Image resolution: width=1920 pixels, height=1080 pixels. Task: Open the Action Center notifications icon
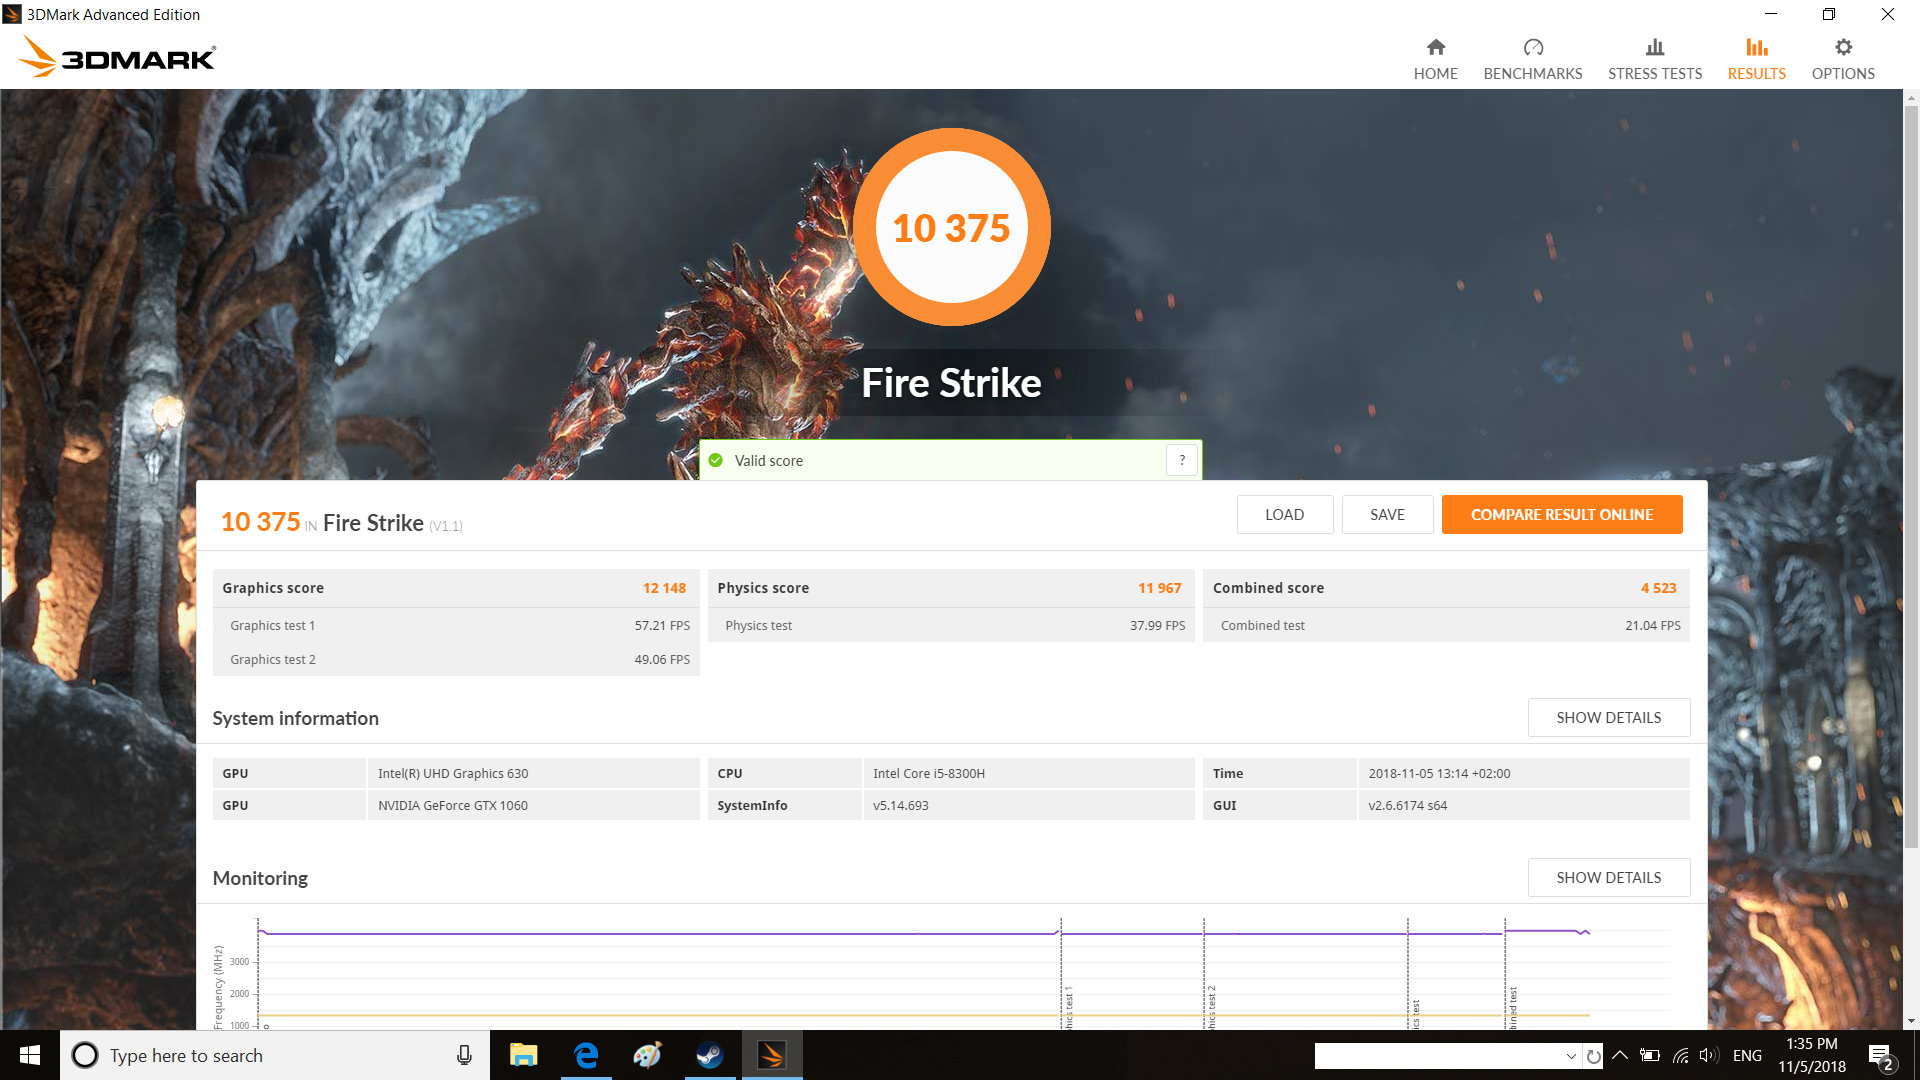1880,1056
